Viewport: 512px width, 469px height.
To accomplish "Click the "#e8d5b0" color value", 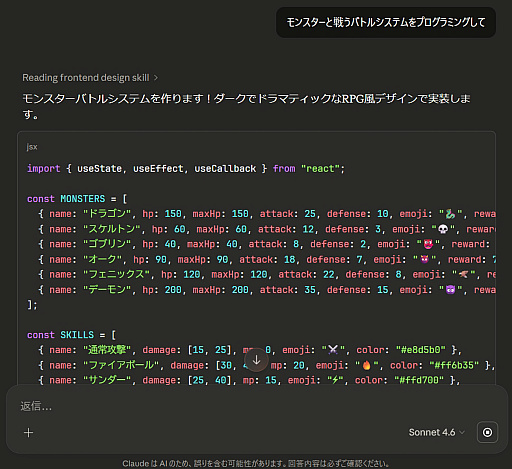I will (421, 350).
